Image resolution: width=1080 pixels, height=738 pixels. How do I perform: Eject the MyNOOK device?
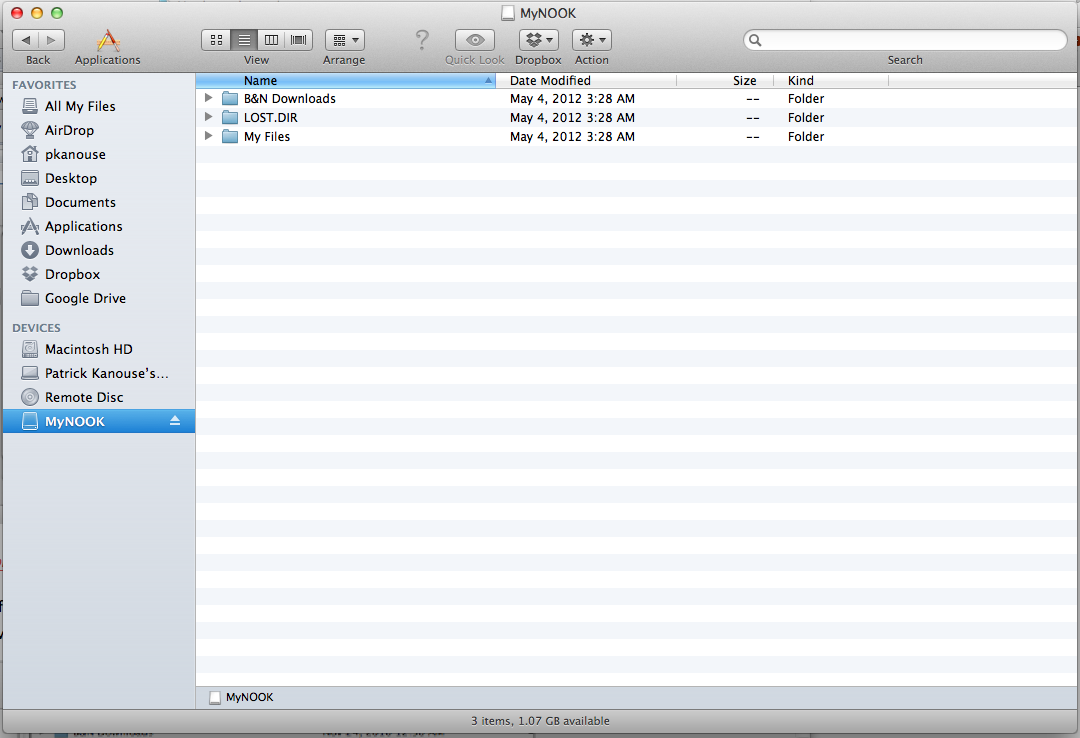pyautogui.click(x=175, y=421)
